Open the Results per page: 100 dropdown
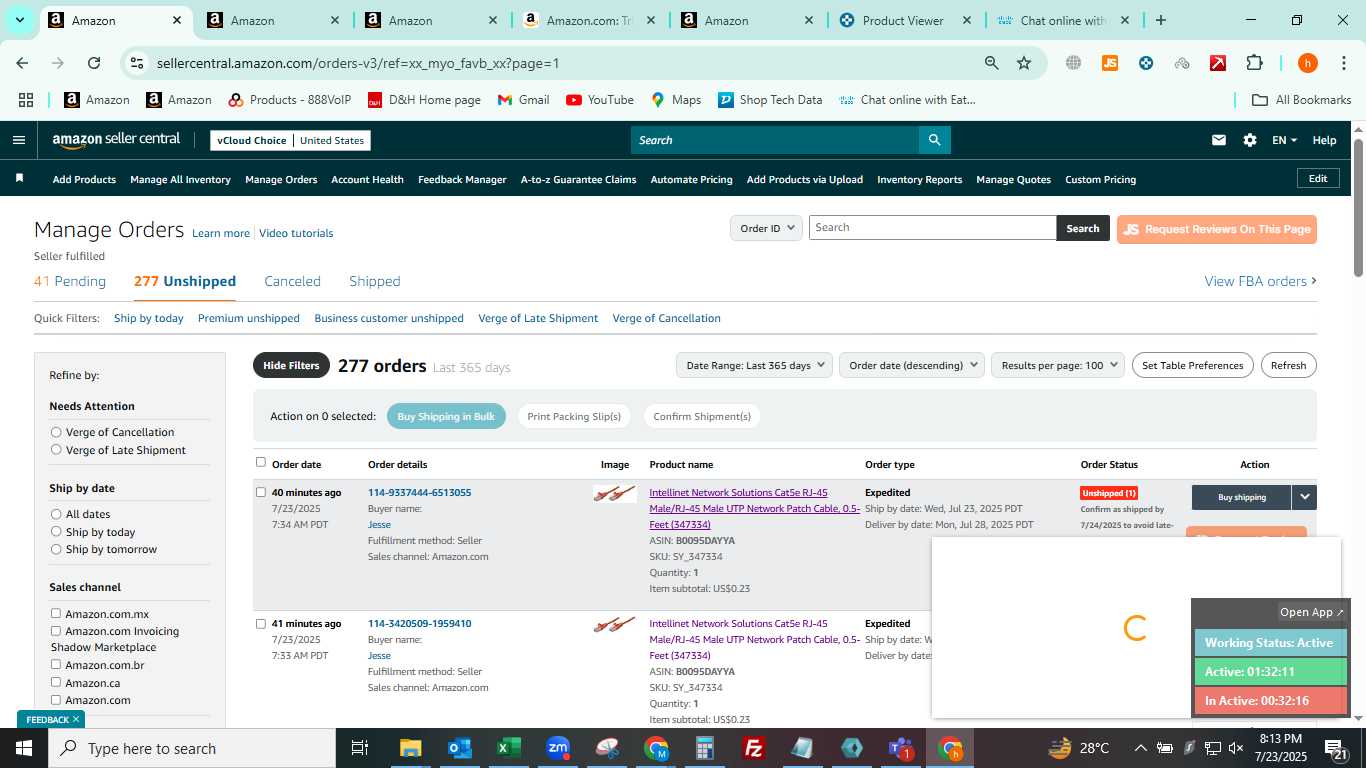Image resolution: width=1366 pixels, height=768 pixels. point(1058,365)
